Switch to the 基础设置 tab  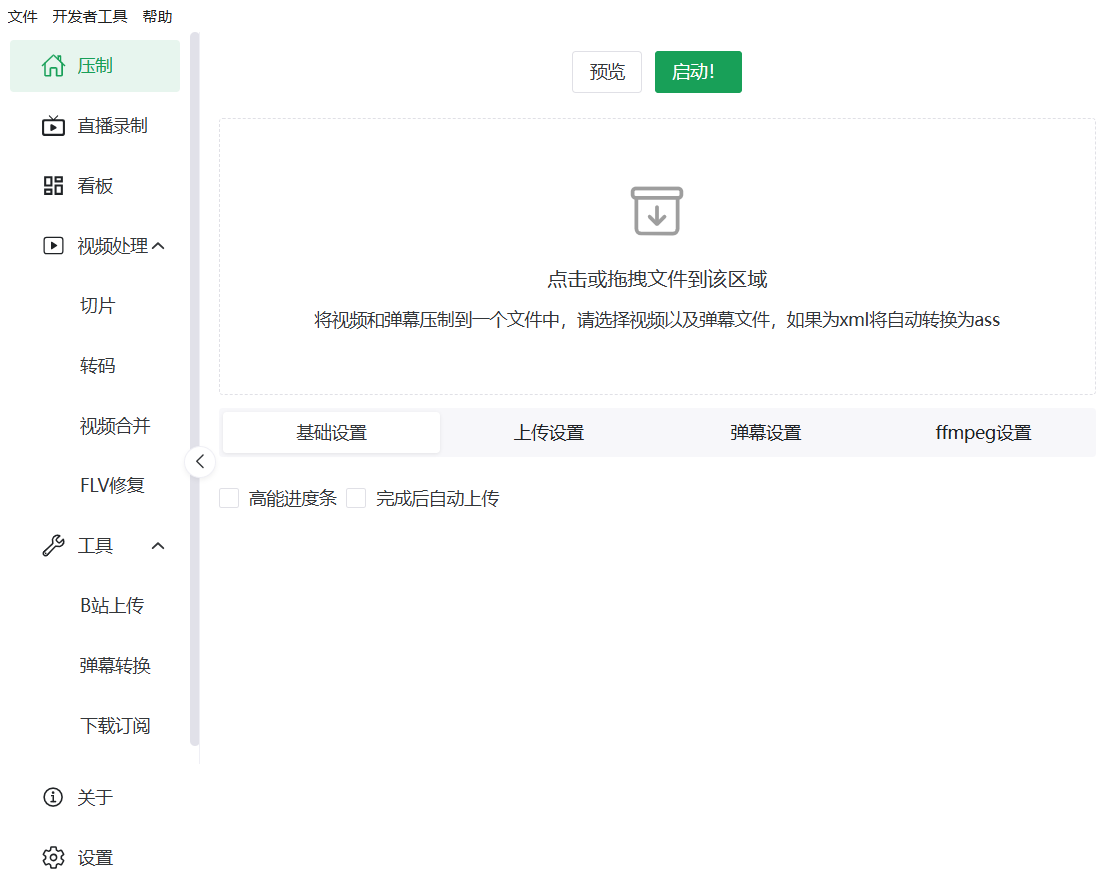click(332, 433)
